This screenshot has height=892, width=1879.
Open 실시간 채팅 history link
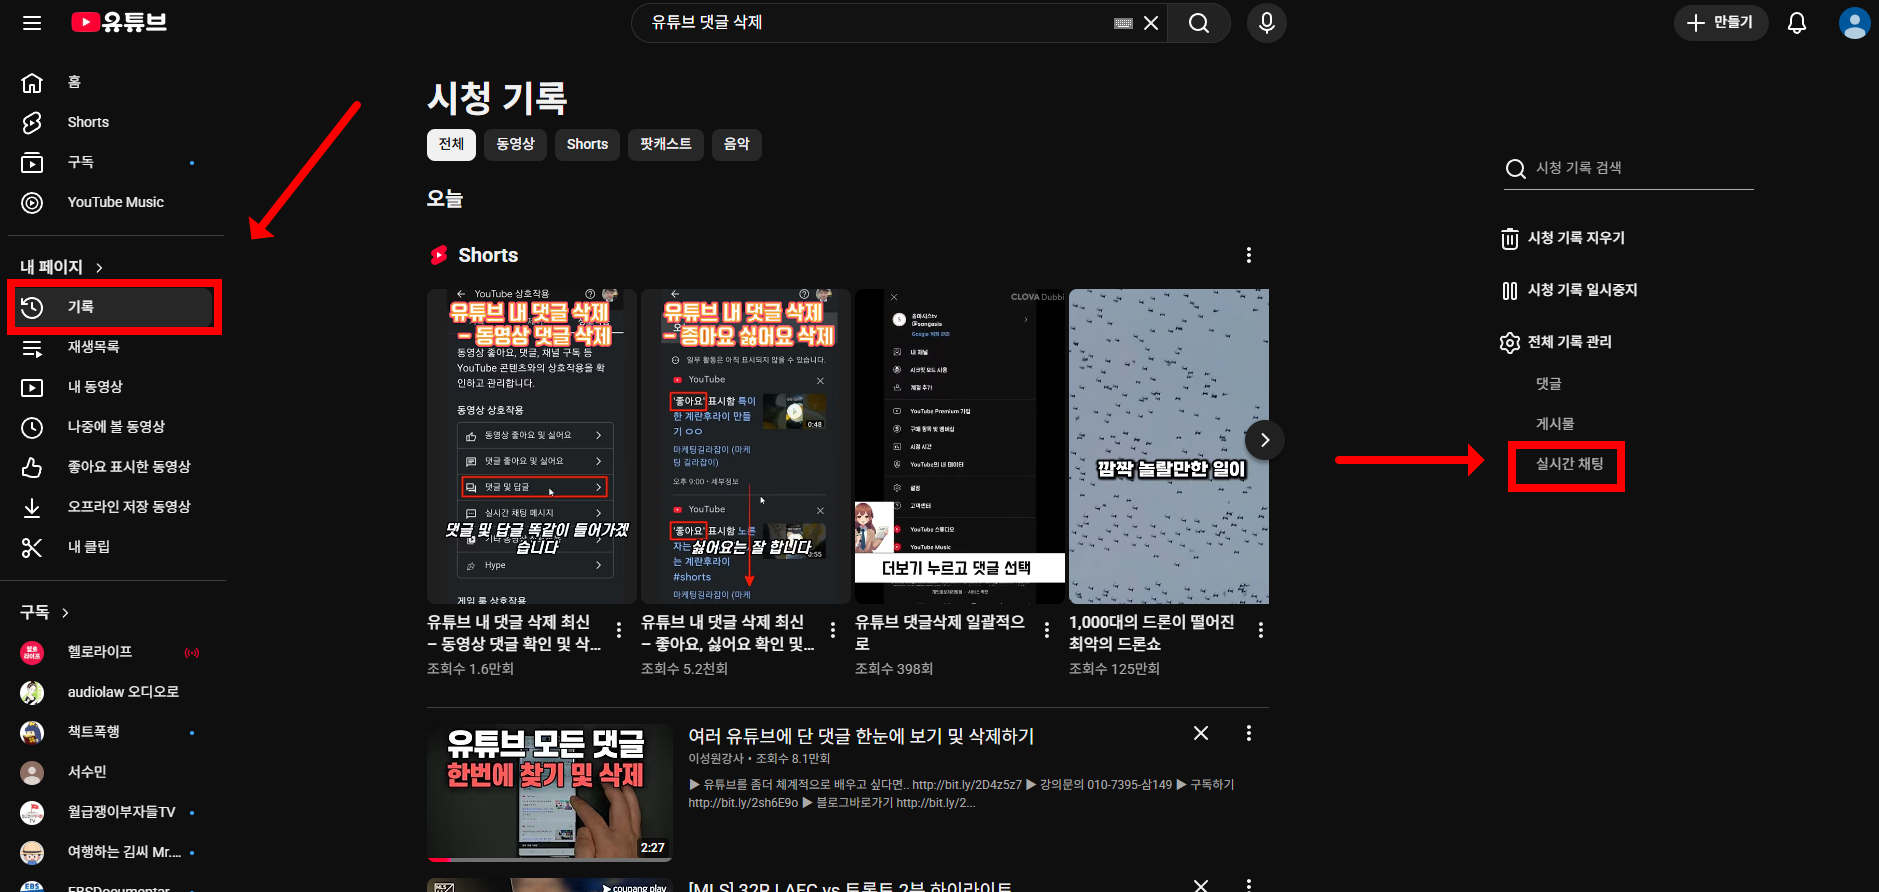click(x=1569, y=464)
